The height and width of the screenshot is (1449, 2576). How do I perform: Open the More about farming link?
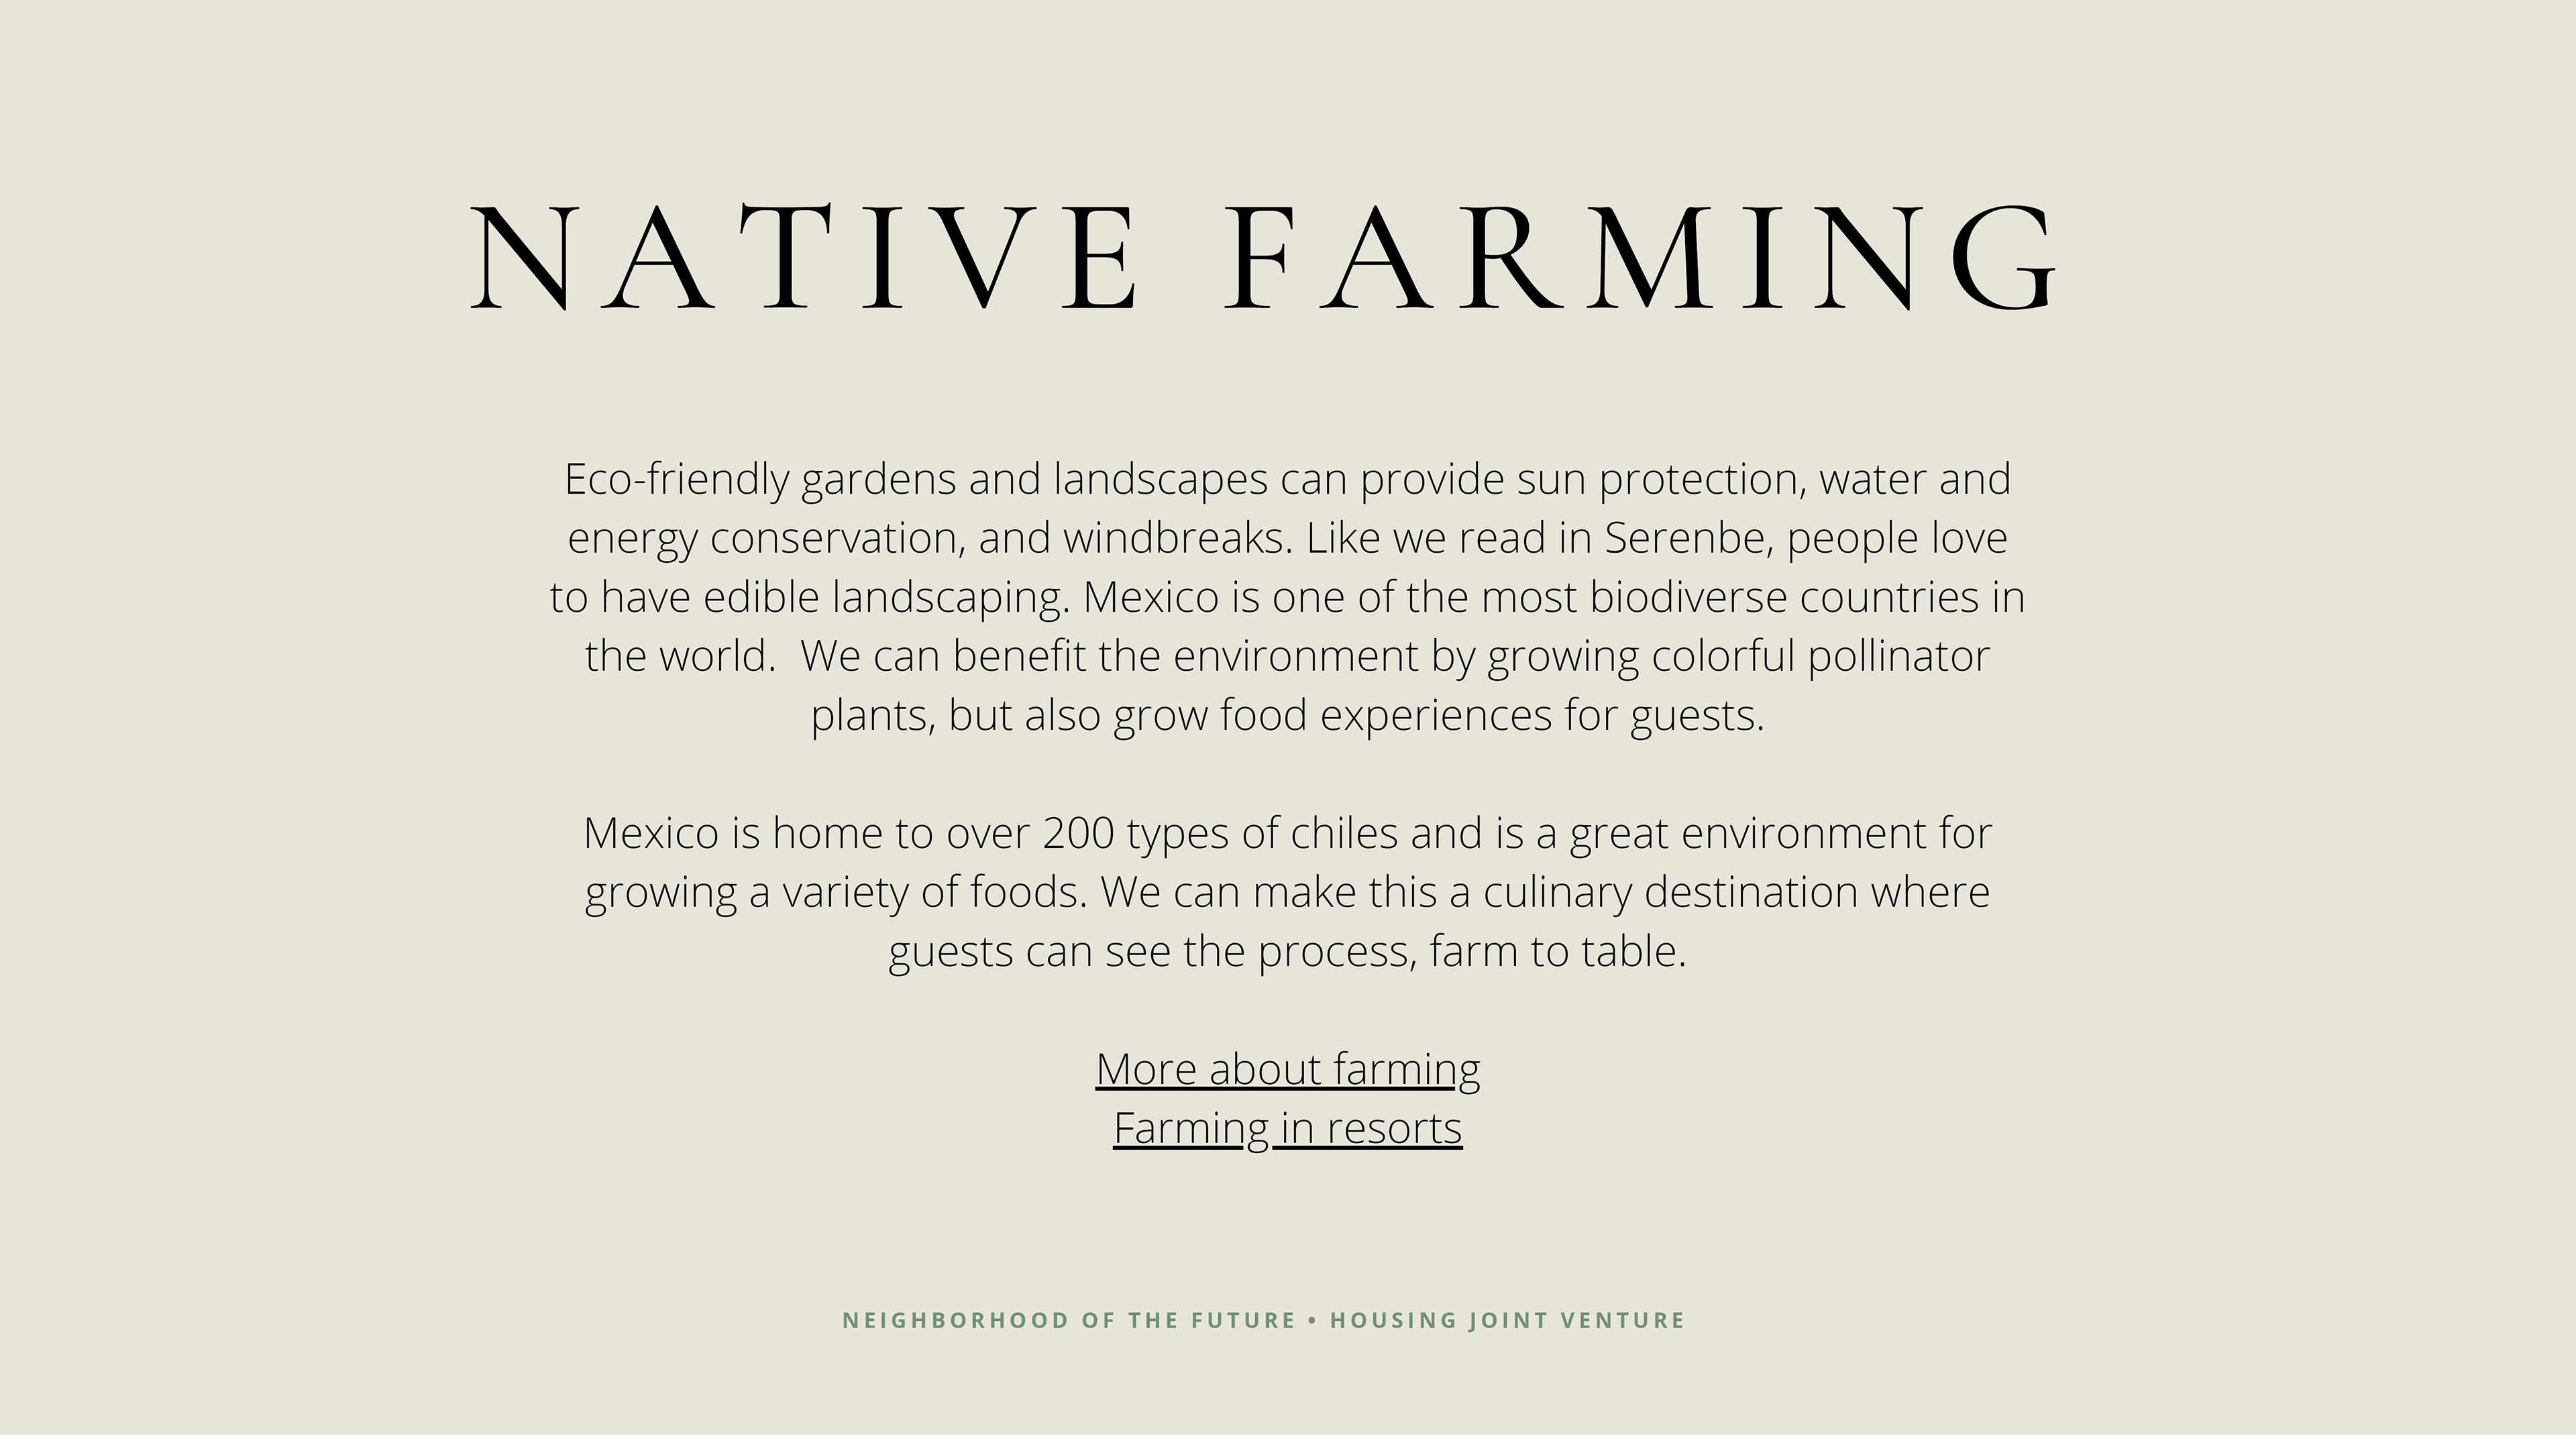1287,1069
